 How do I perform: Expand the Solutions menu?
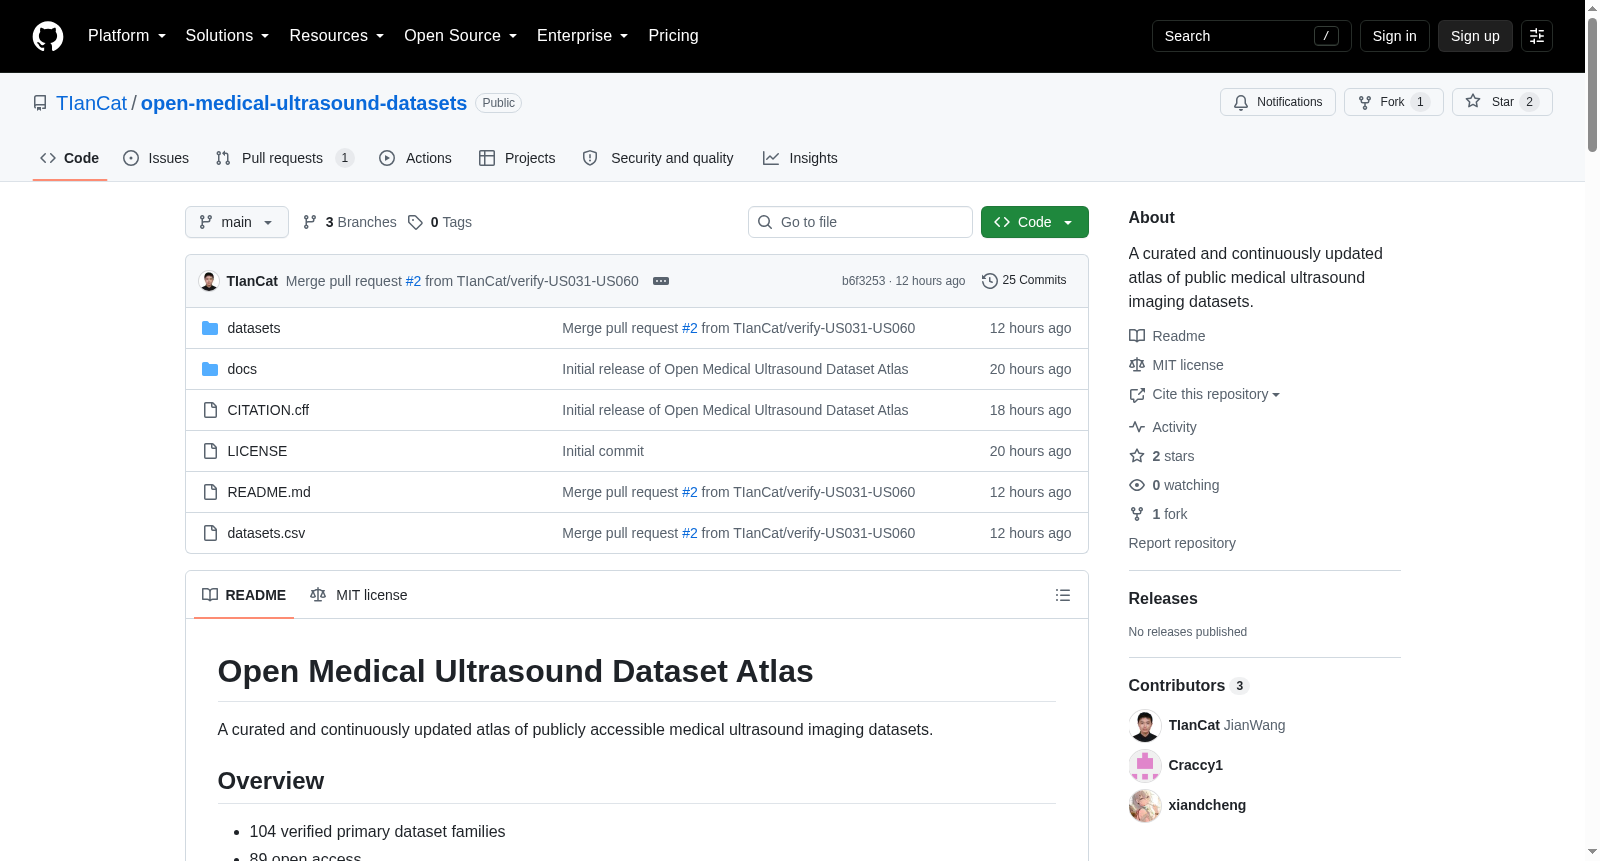(227, 36)
